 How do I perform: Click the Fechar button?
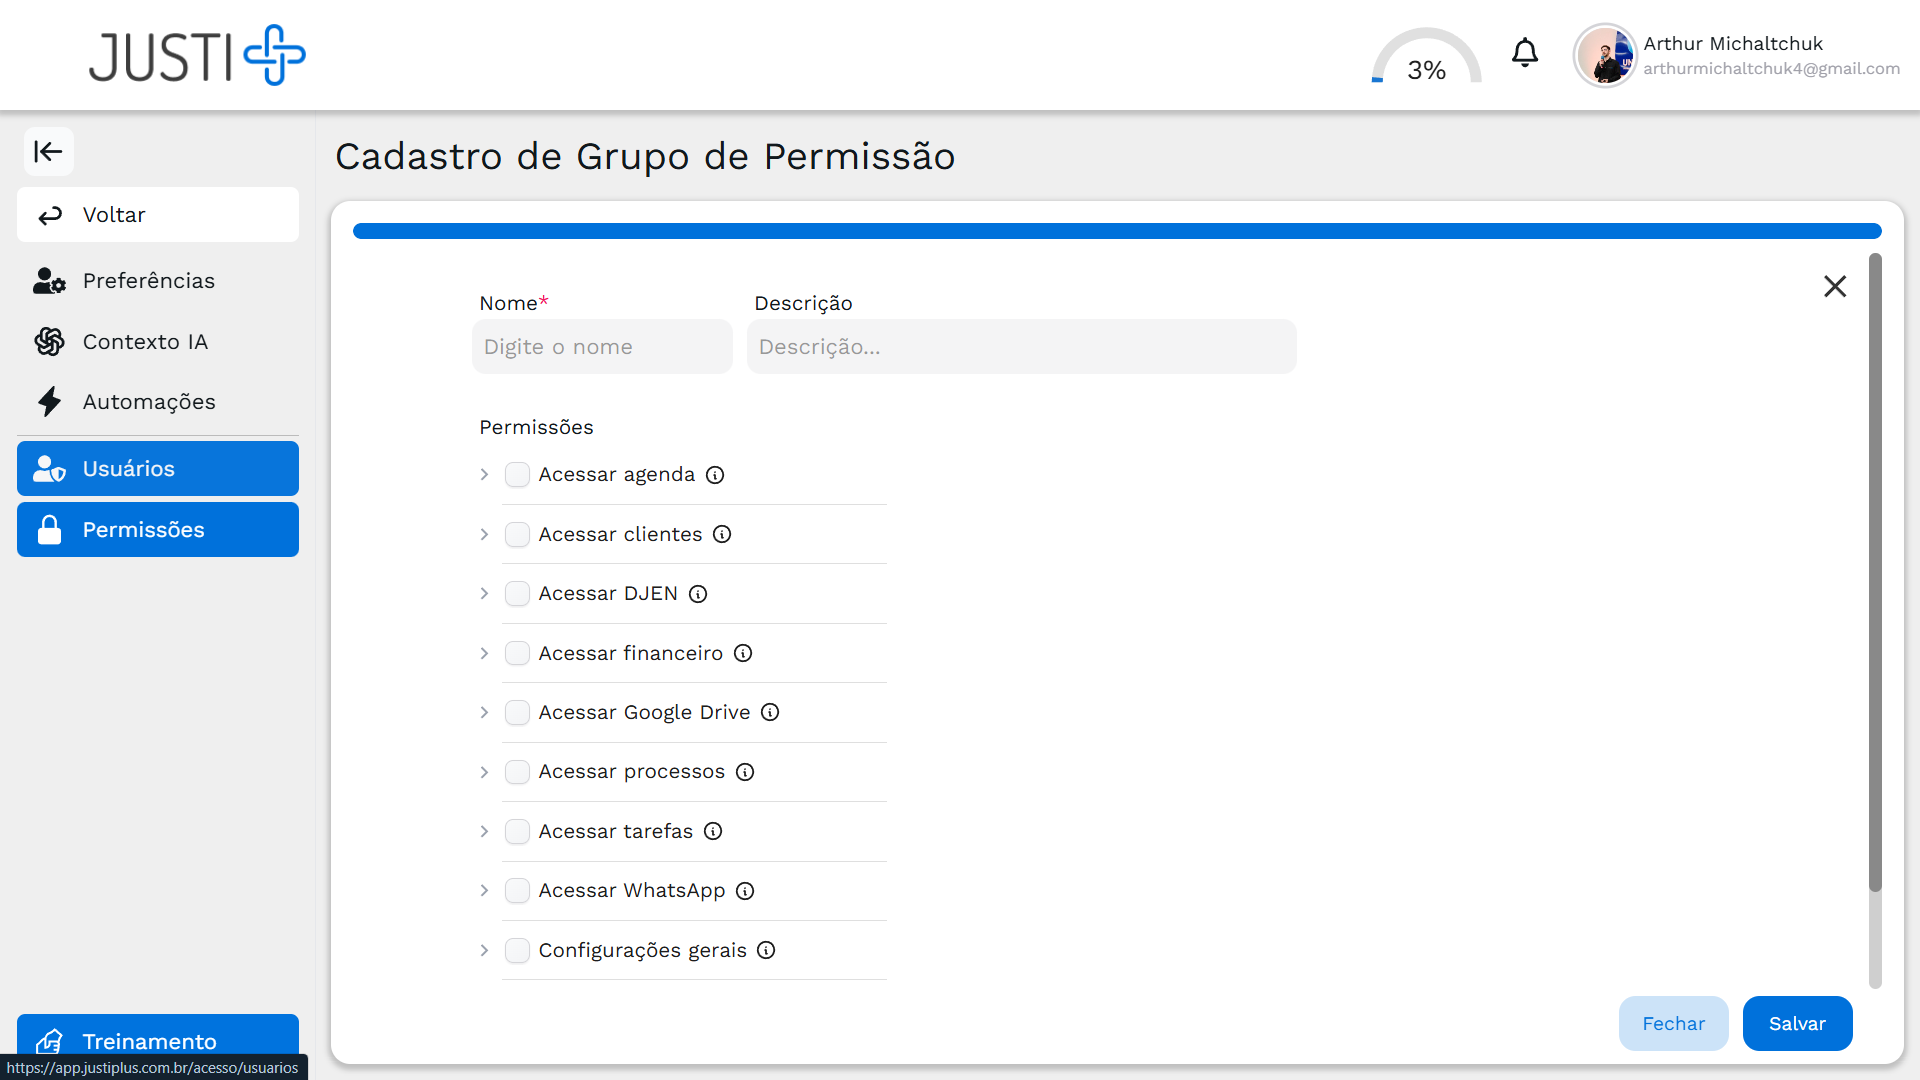click(x=1673, y=1023)
